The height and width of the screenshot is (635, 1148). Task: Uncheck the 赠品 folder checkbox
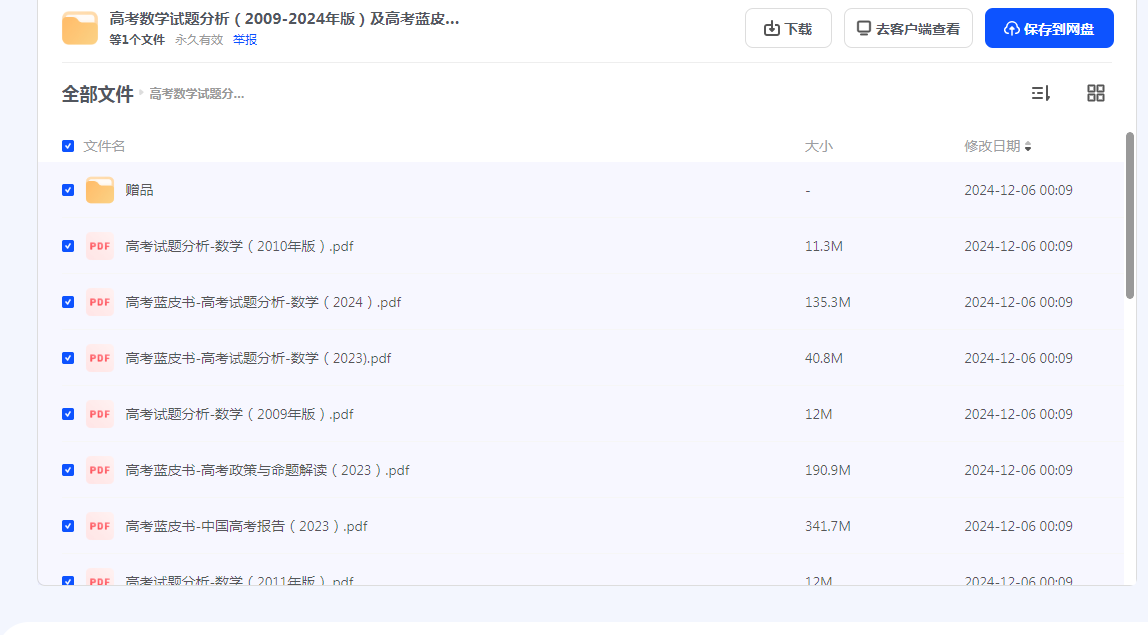point(68,190)
